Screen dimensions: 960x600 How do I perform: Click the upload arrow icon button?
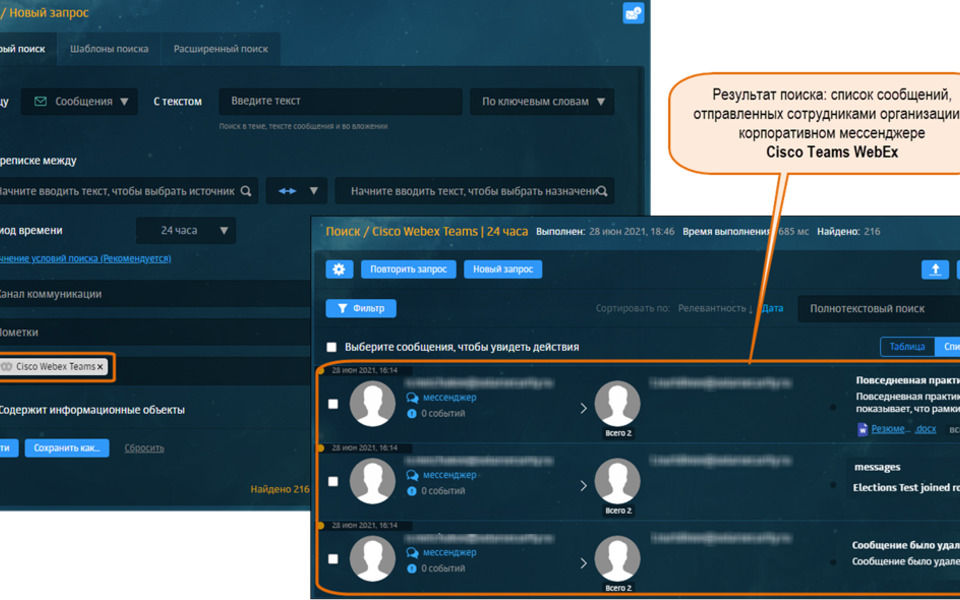pos(934,269)
